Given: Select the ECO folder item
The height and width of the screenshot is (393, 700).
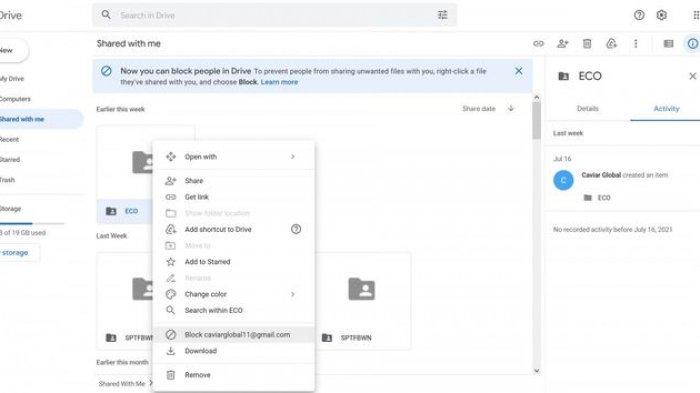Looking at the screenshot, I should [124, 175].
